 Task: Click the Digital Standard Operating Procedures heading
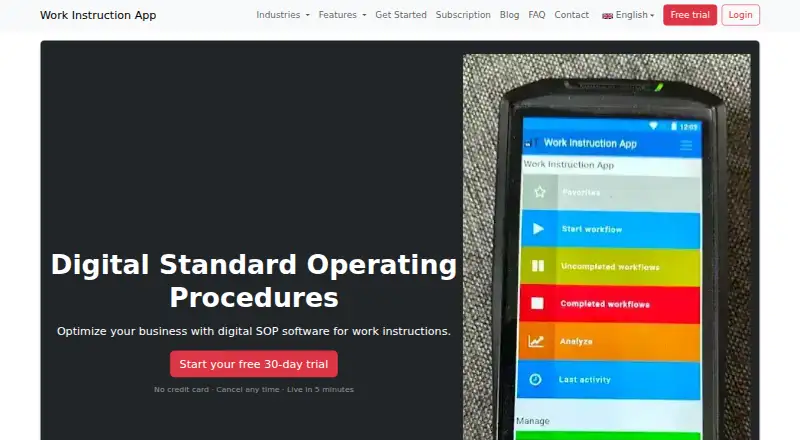(254, 281)
